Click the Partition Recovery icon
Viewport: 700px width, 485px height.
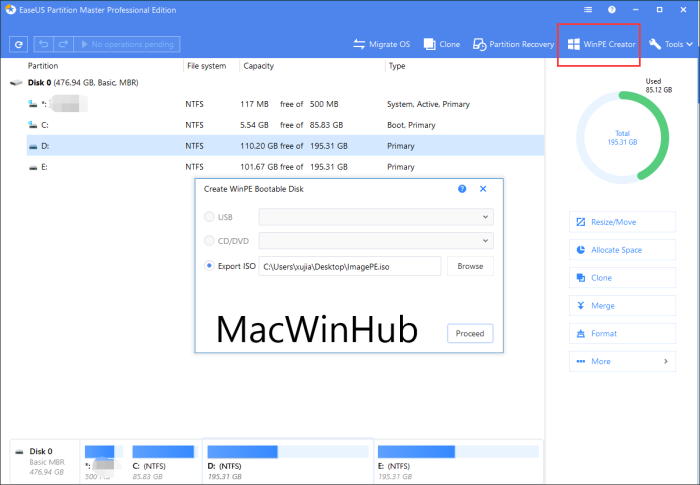click(479, 44)
